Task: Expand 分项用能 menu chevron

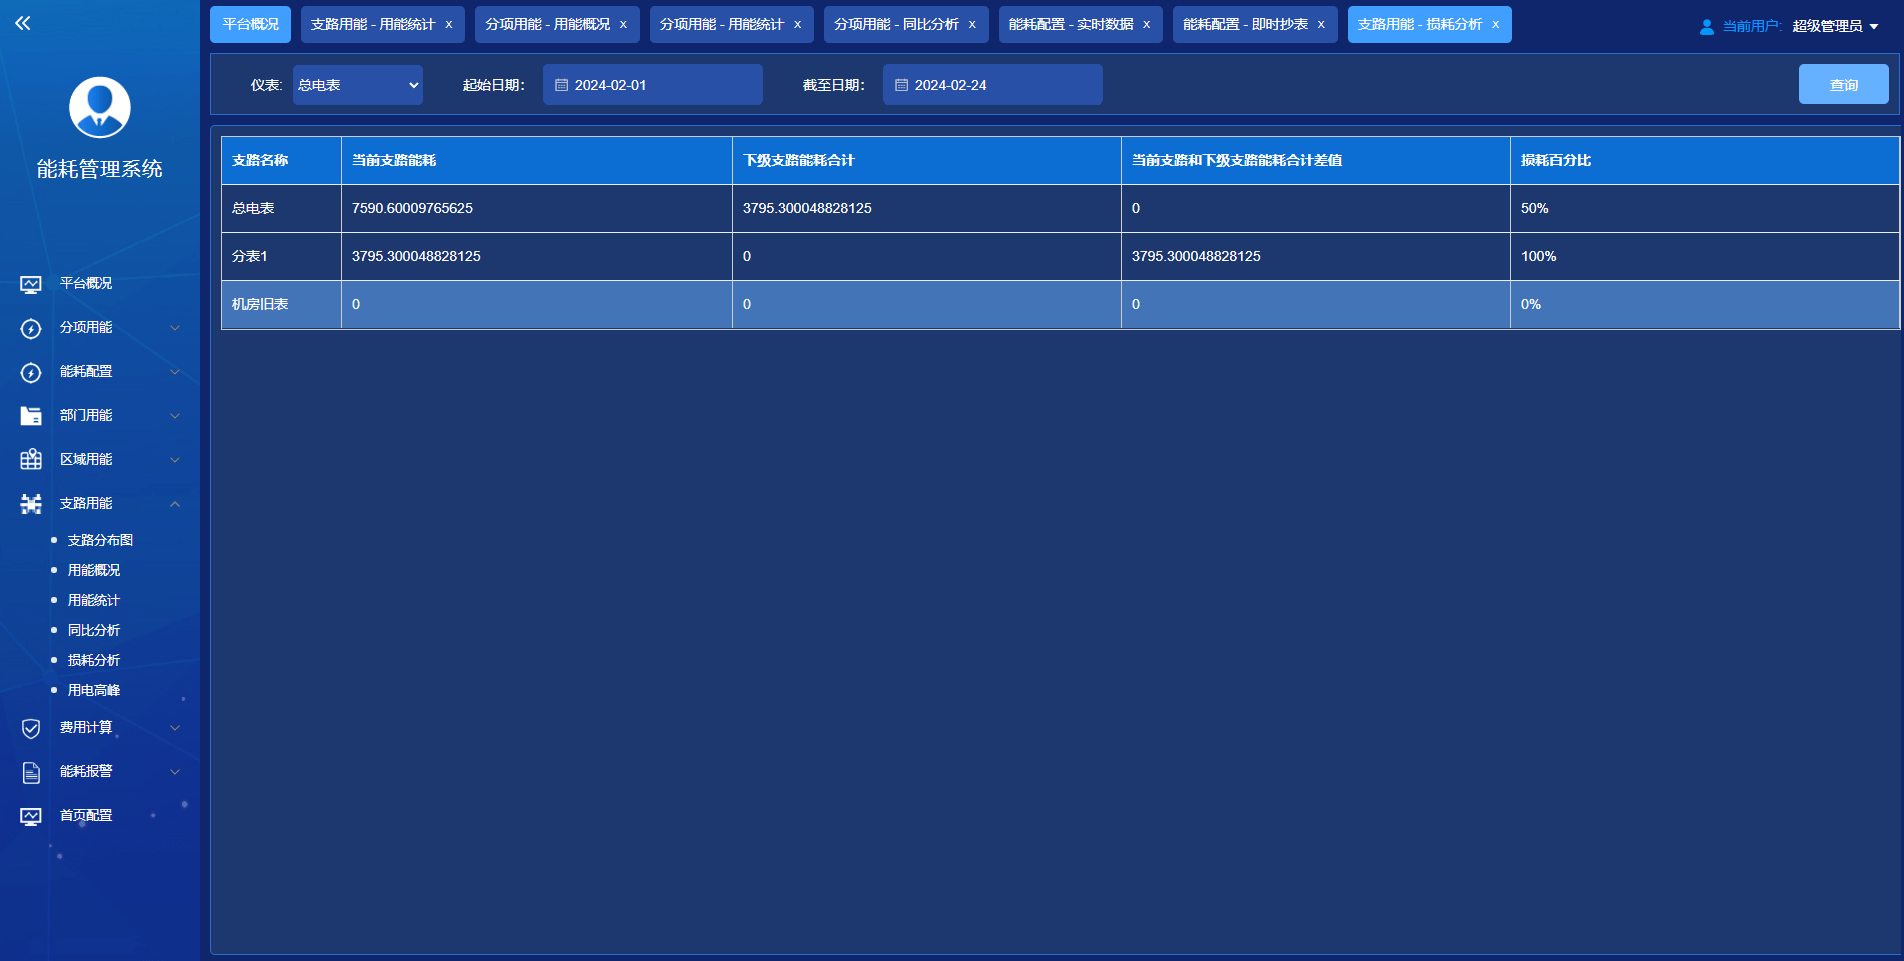Action: [175, 328]
